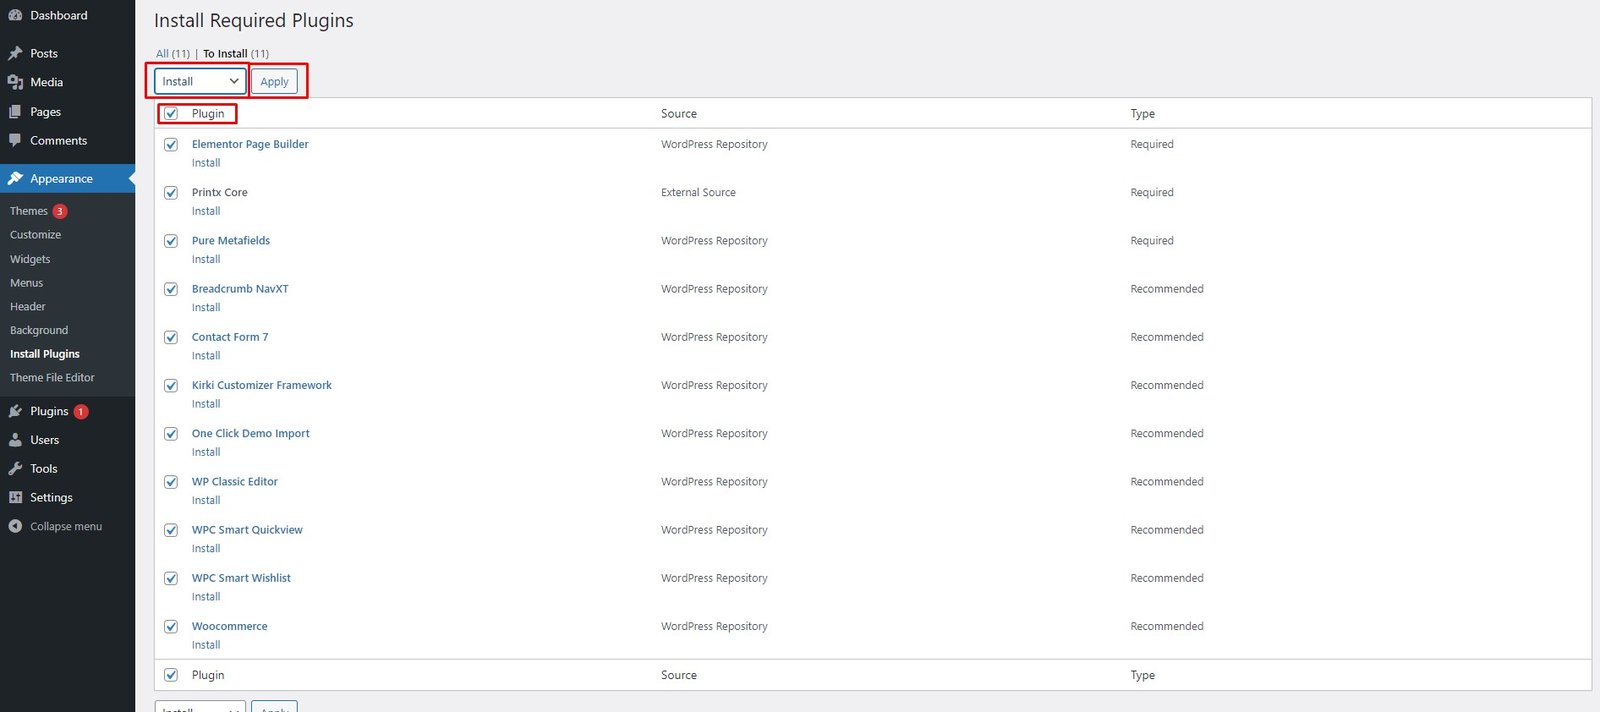Show the To Install (11) filter

(x=236, y=54)
